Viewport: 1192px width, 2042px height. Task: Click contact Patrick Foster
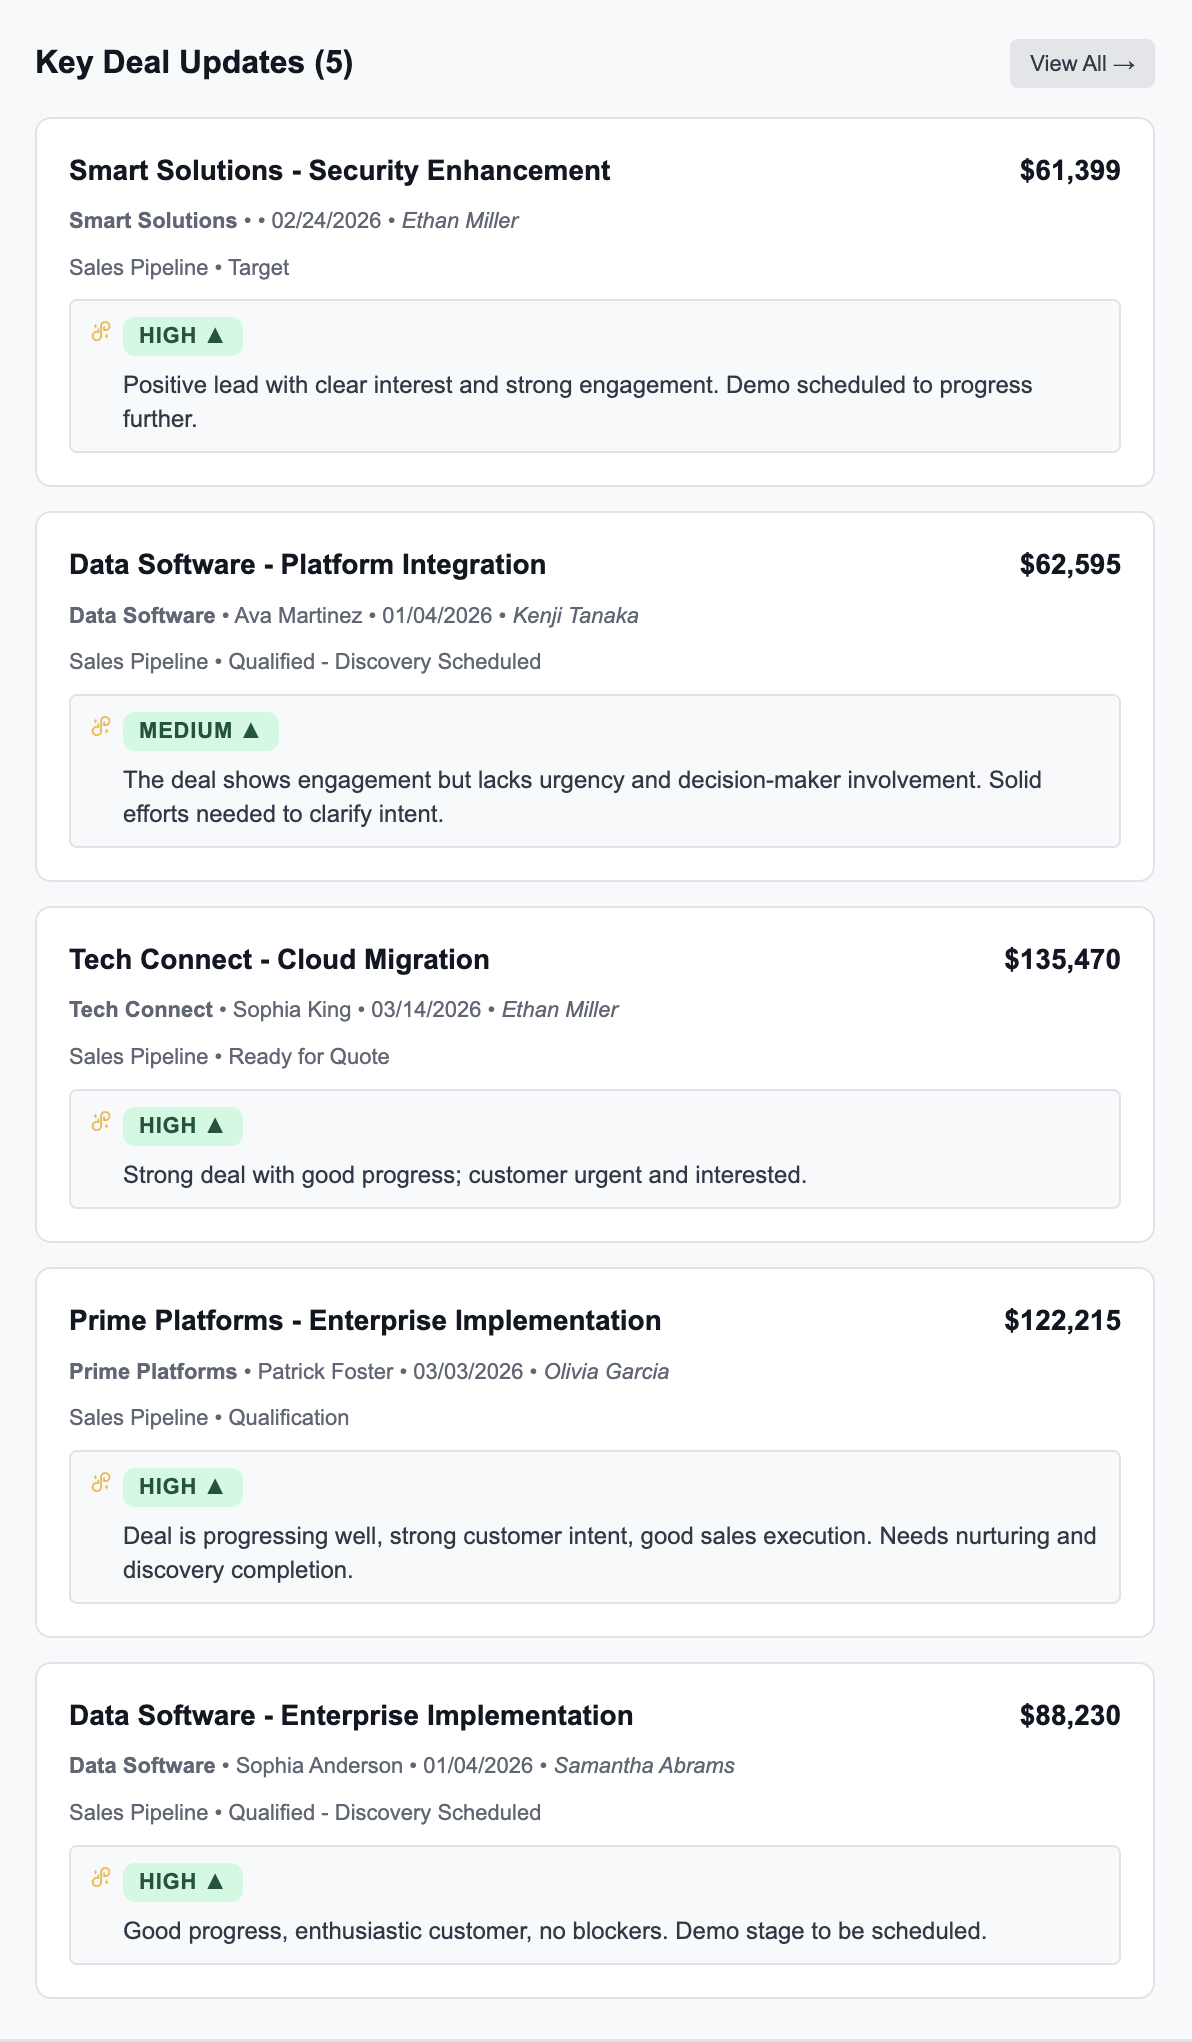pos(325,1372)
